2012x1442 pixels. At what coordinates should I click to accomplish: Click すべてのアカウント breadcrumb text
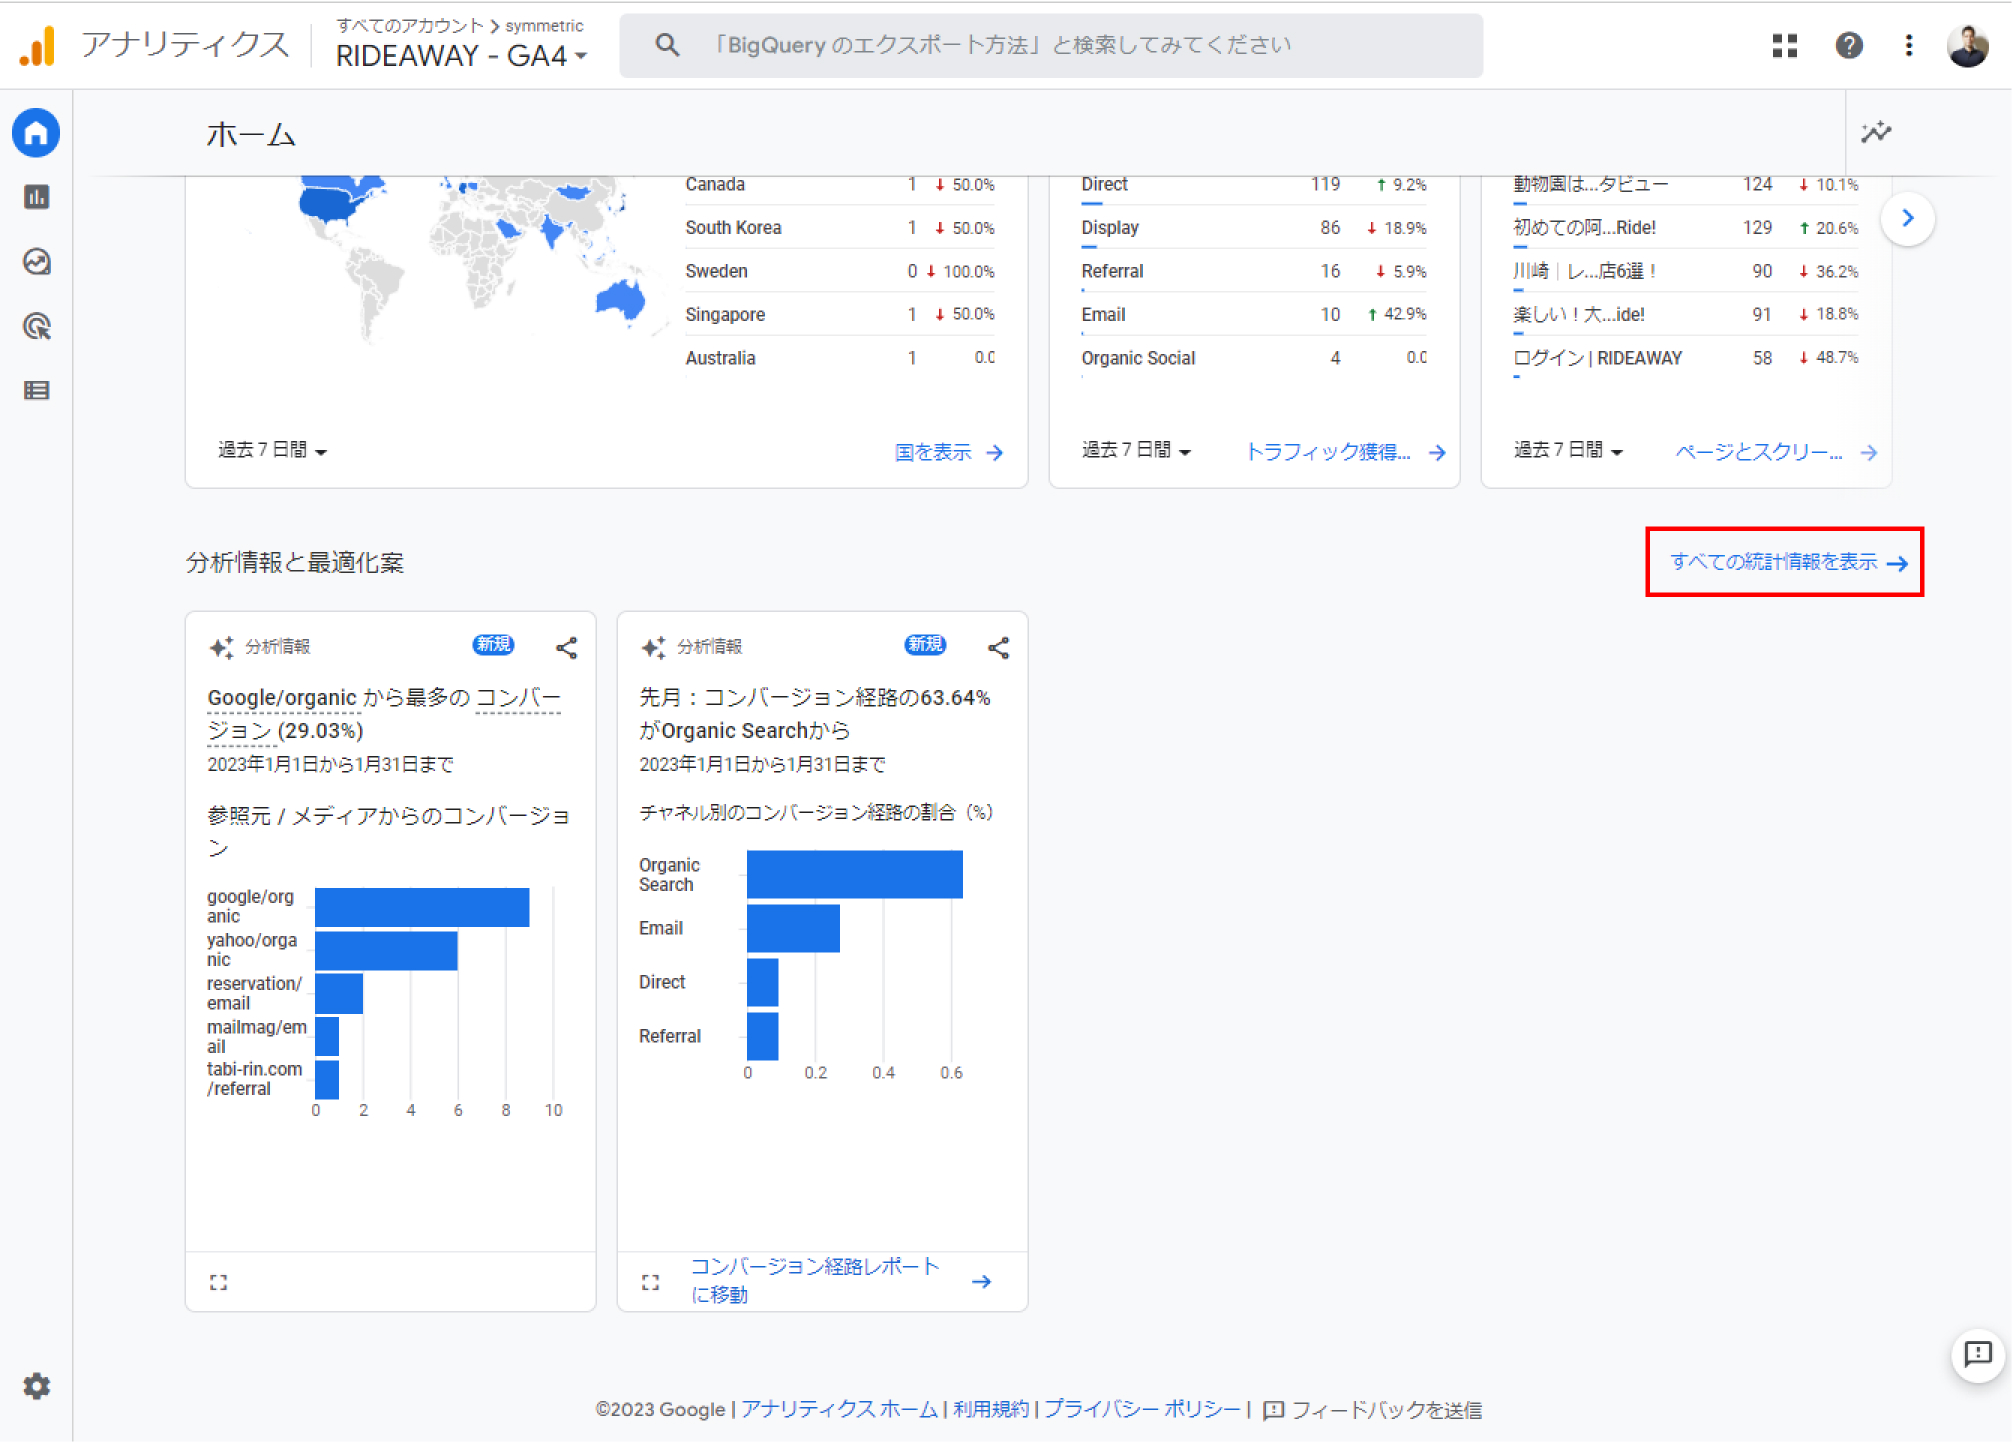[410, 25]
